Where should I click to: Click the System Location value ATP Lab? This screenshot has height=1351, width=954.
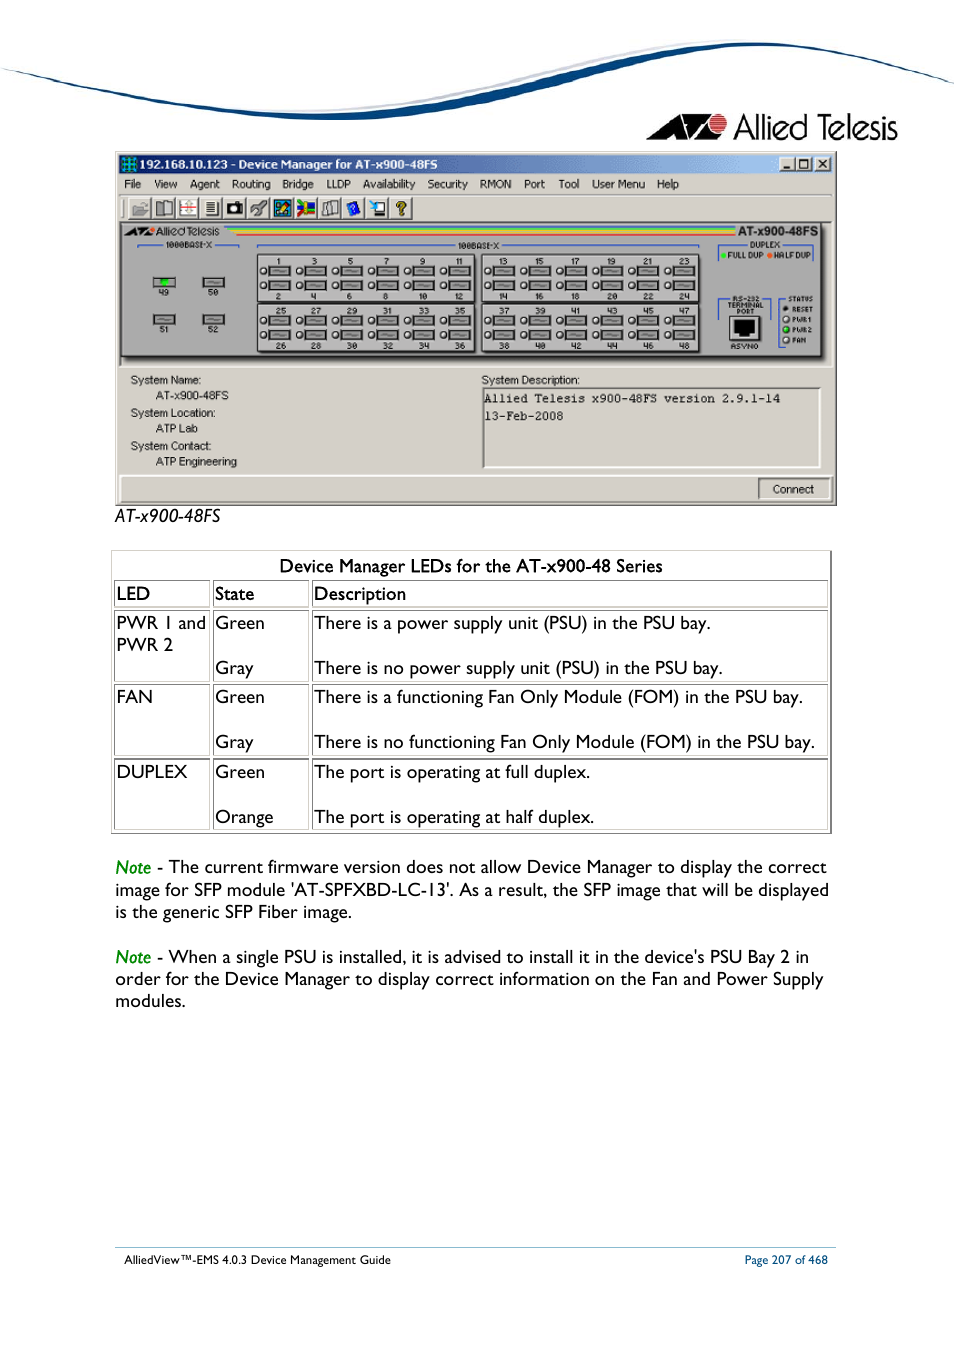pos(177,428)
